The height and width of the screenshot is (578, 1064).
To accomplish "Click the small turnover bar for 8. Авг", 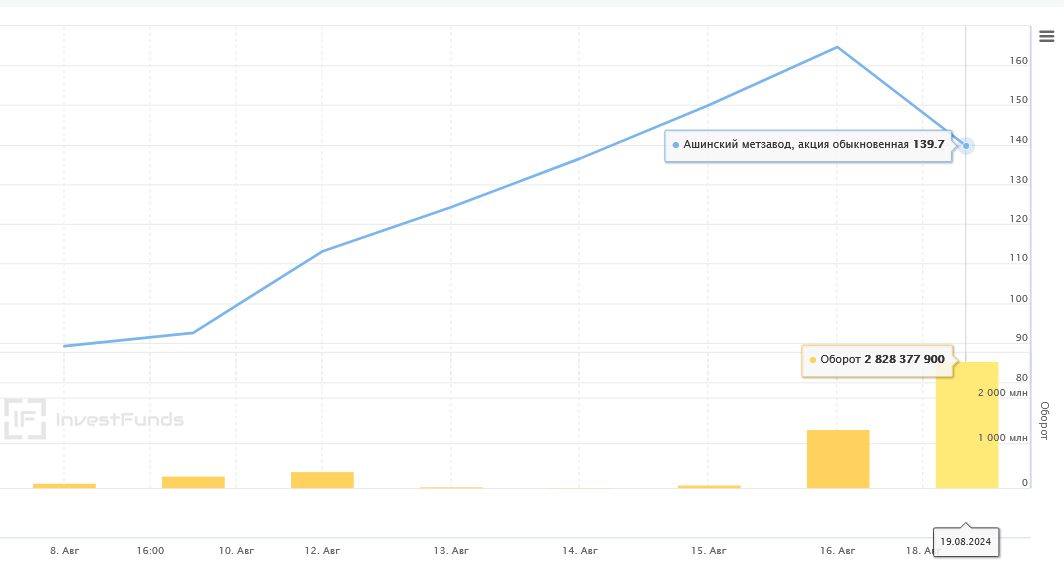I will [64, 486].
